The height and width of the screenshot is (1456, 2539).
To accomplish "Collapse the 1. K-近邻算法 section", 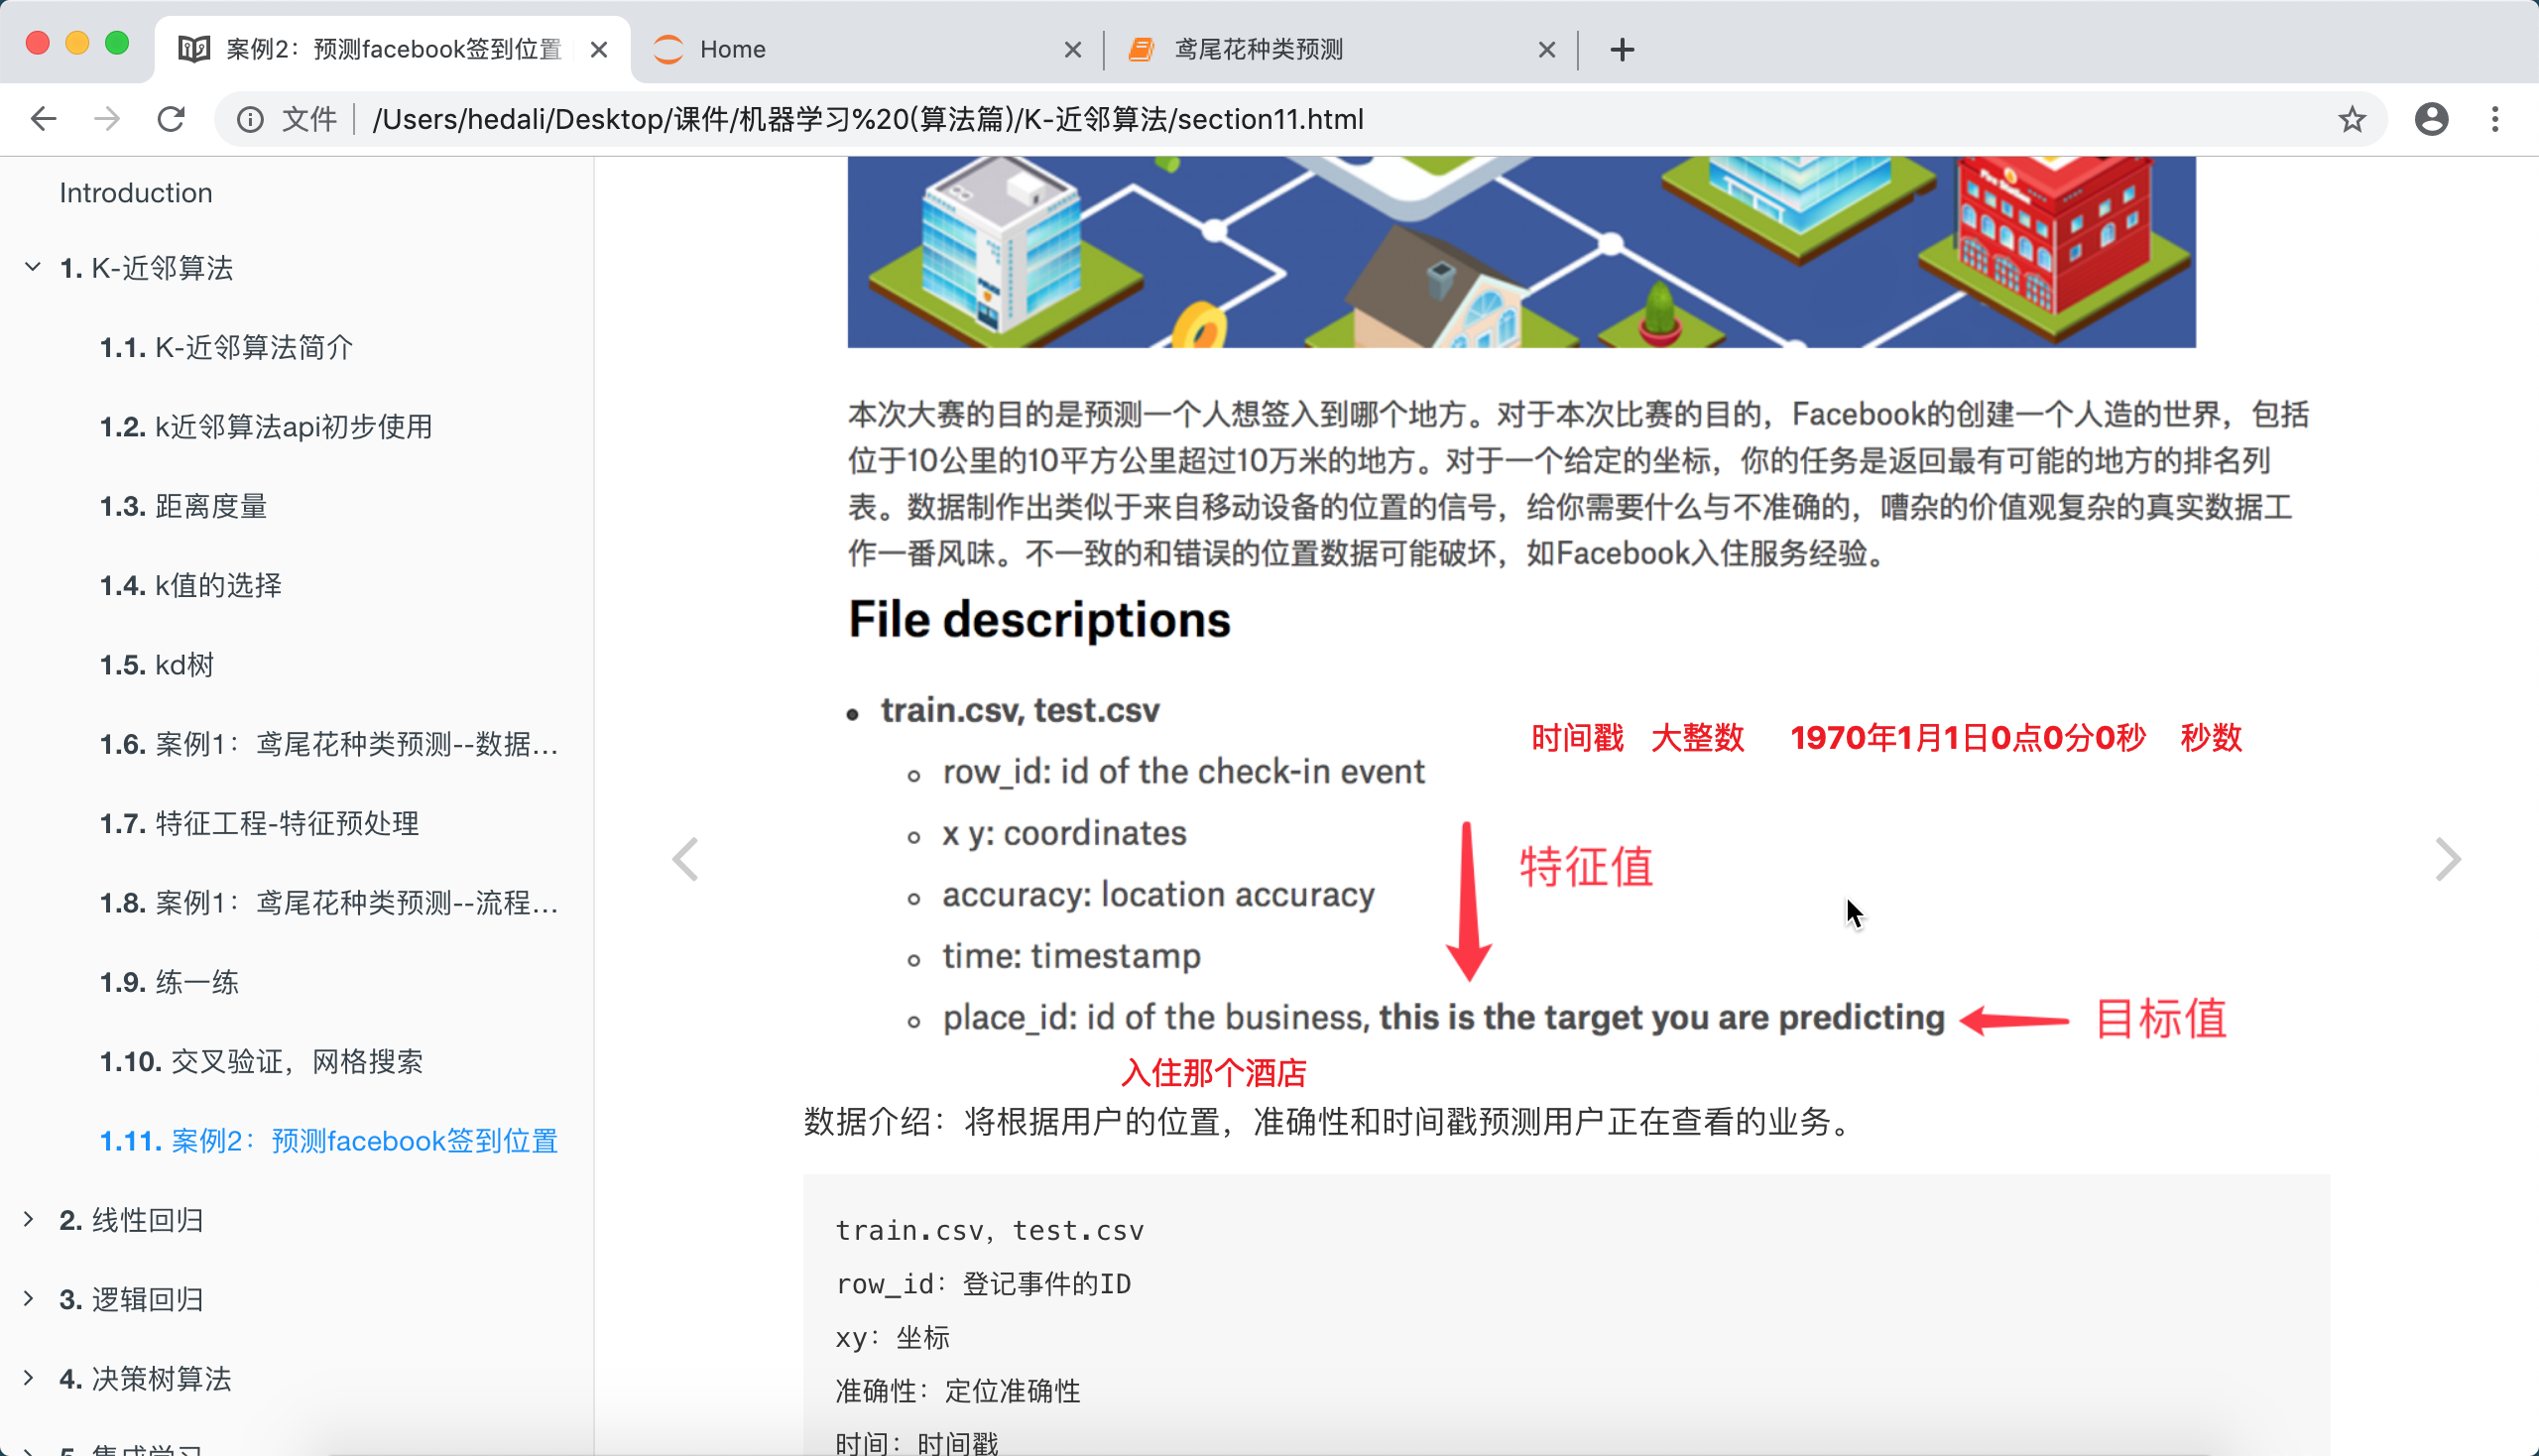I will coord(32,267).
